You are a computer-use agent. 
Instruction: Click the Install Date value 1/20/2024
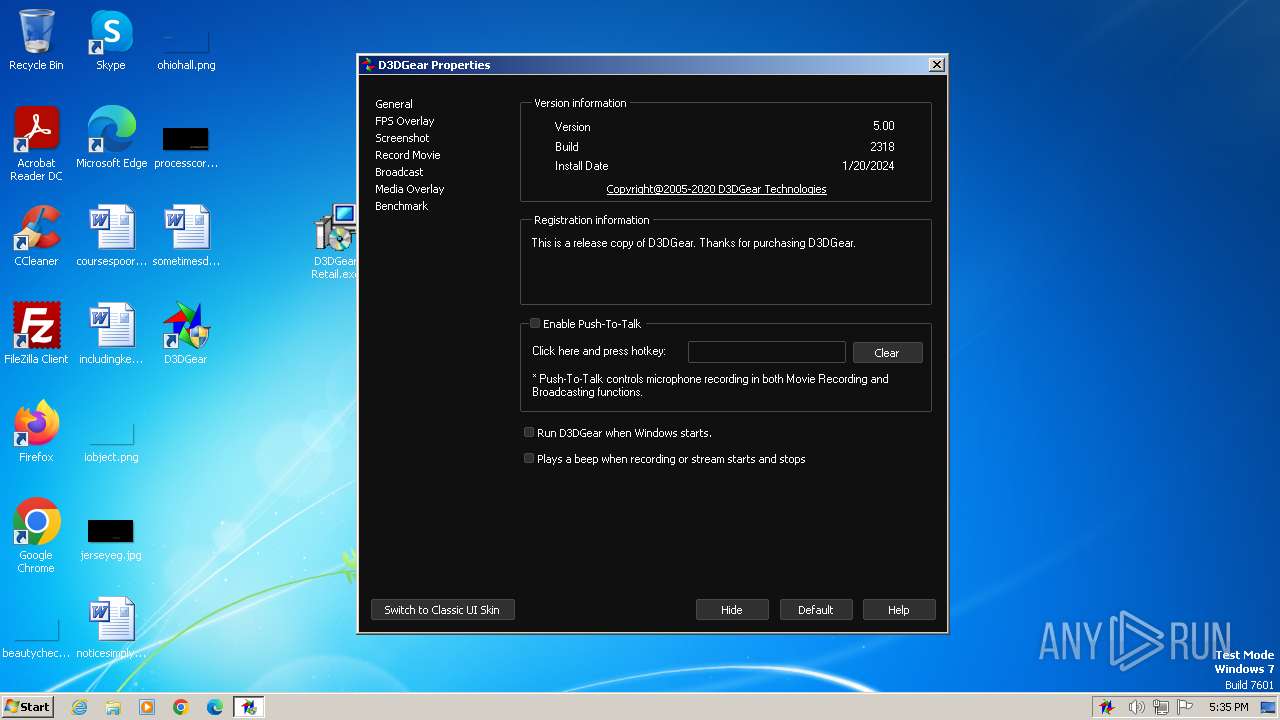pos(868,166)
